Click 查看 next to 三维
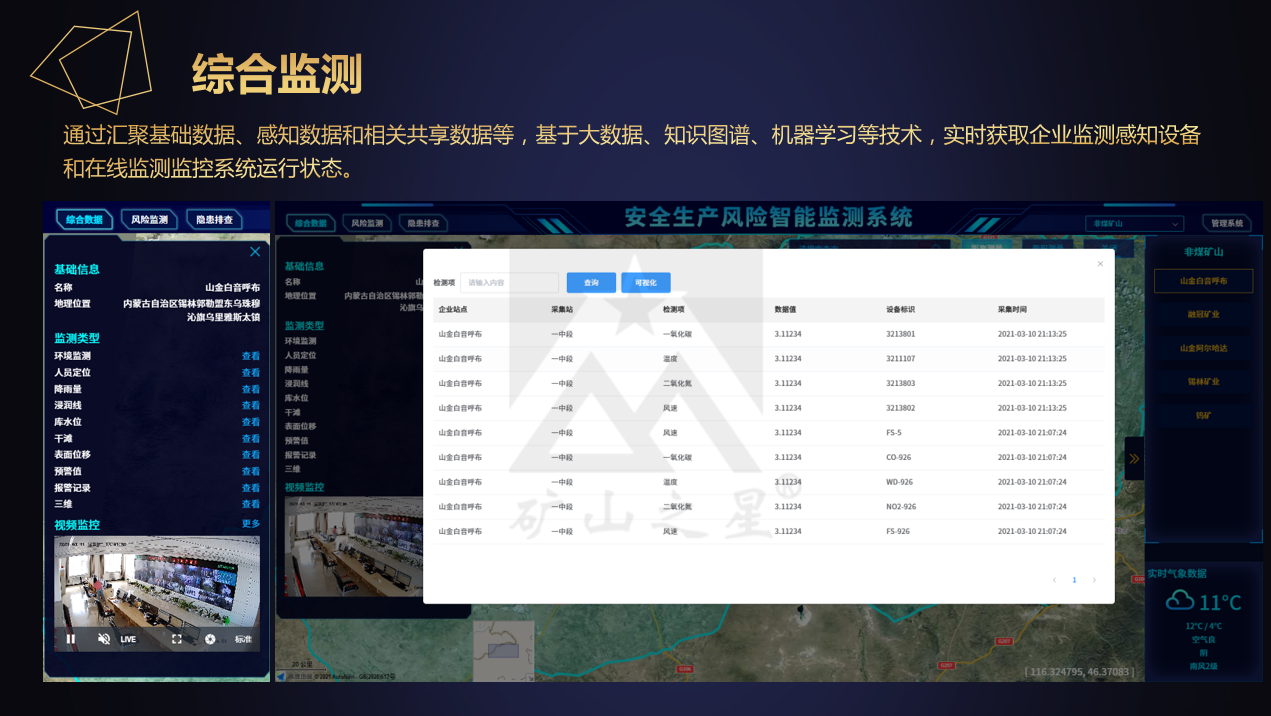 click(x=250, y=504)
